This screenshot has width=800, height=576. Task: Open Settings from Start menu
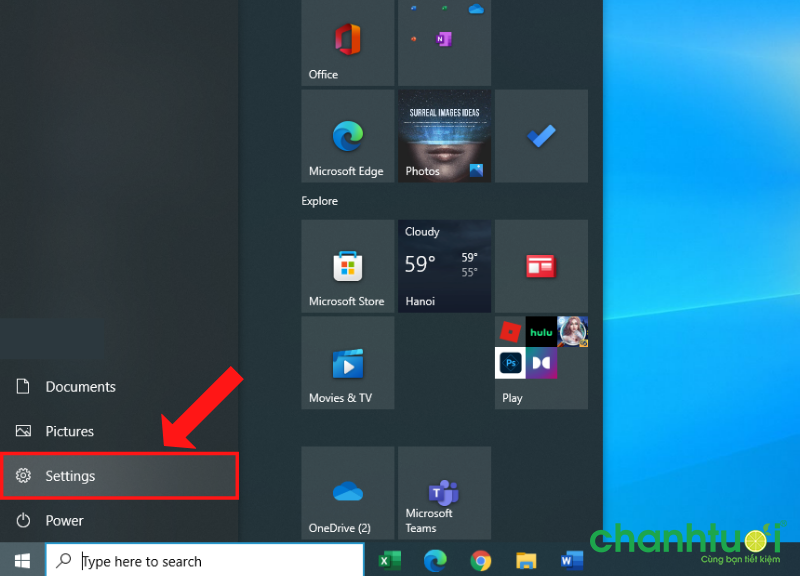pyautogui.click(x=119, y=475)
